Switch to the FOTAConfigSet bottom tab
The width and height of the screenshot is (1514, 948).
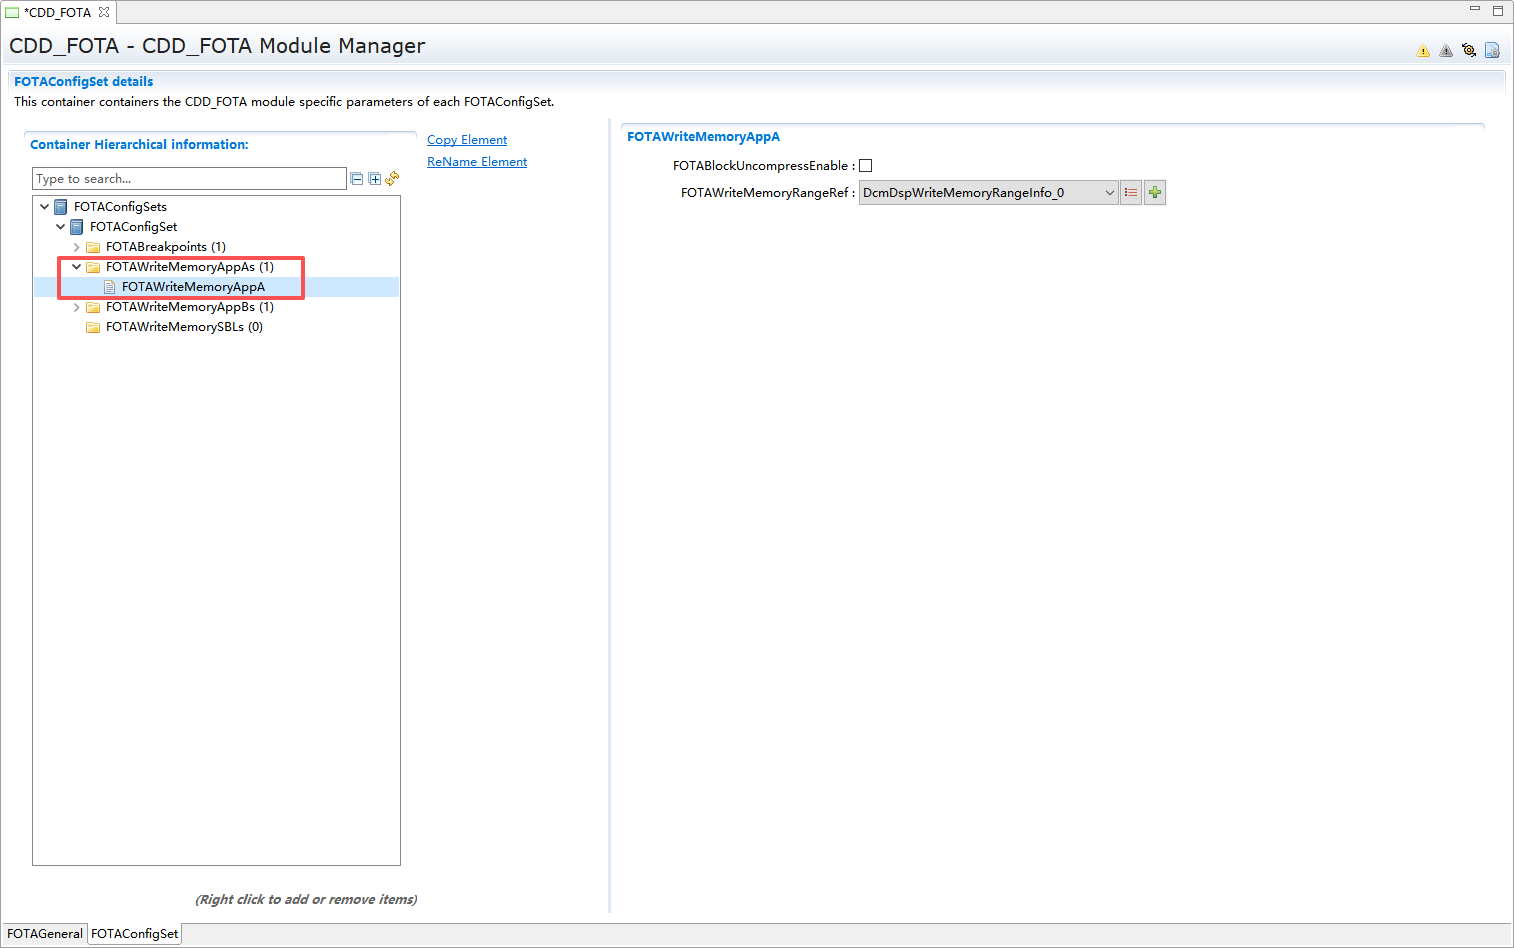tap(135, 934)
